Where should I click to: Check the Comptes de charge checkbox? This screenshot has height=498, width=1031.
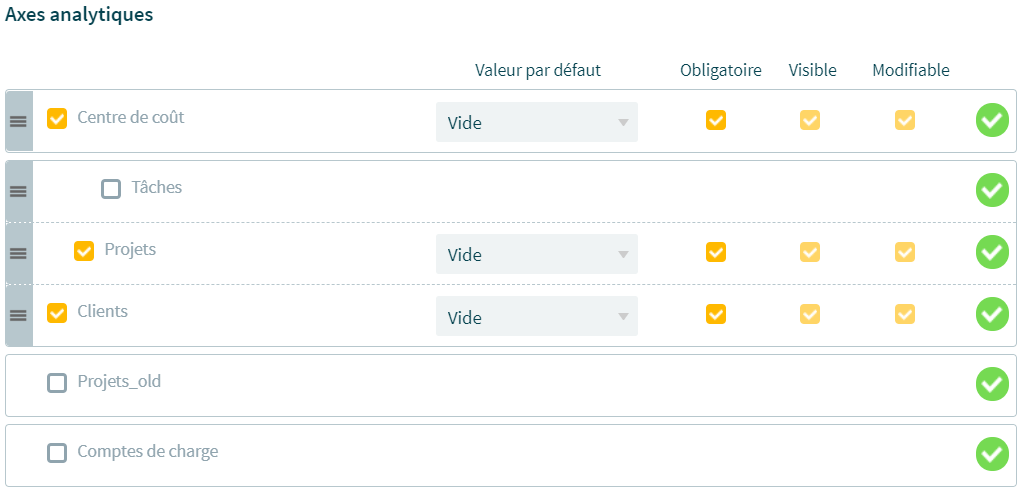click(x=57, y=453)
